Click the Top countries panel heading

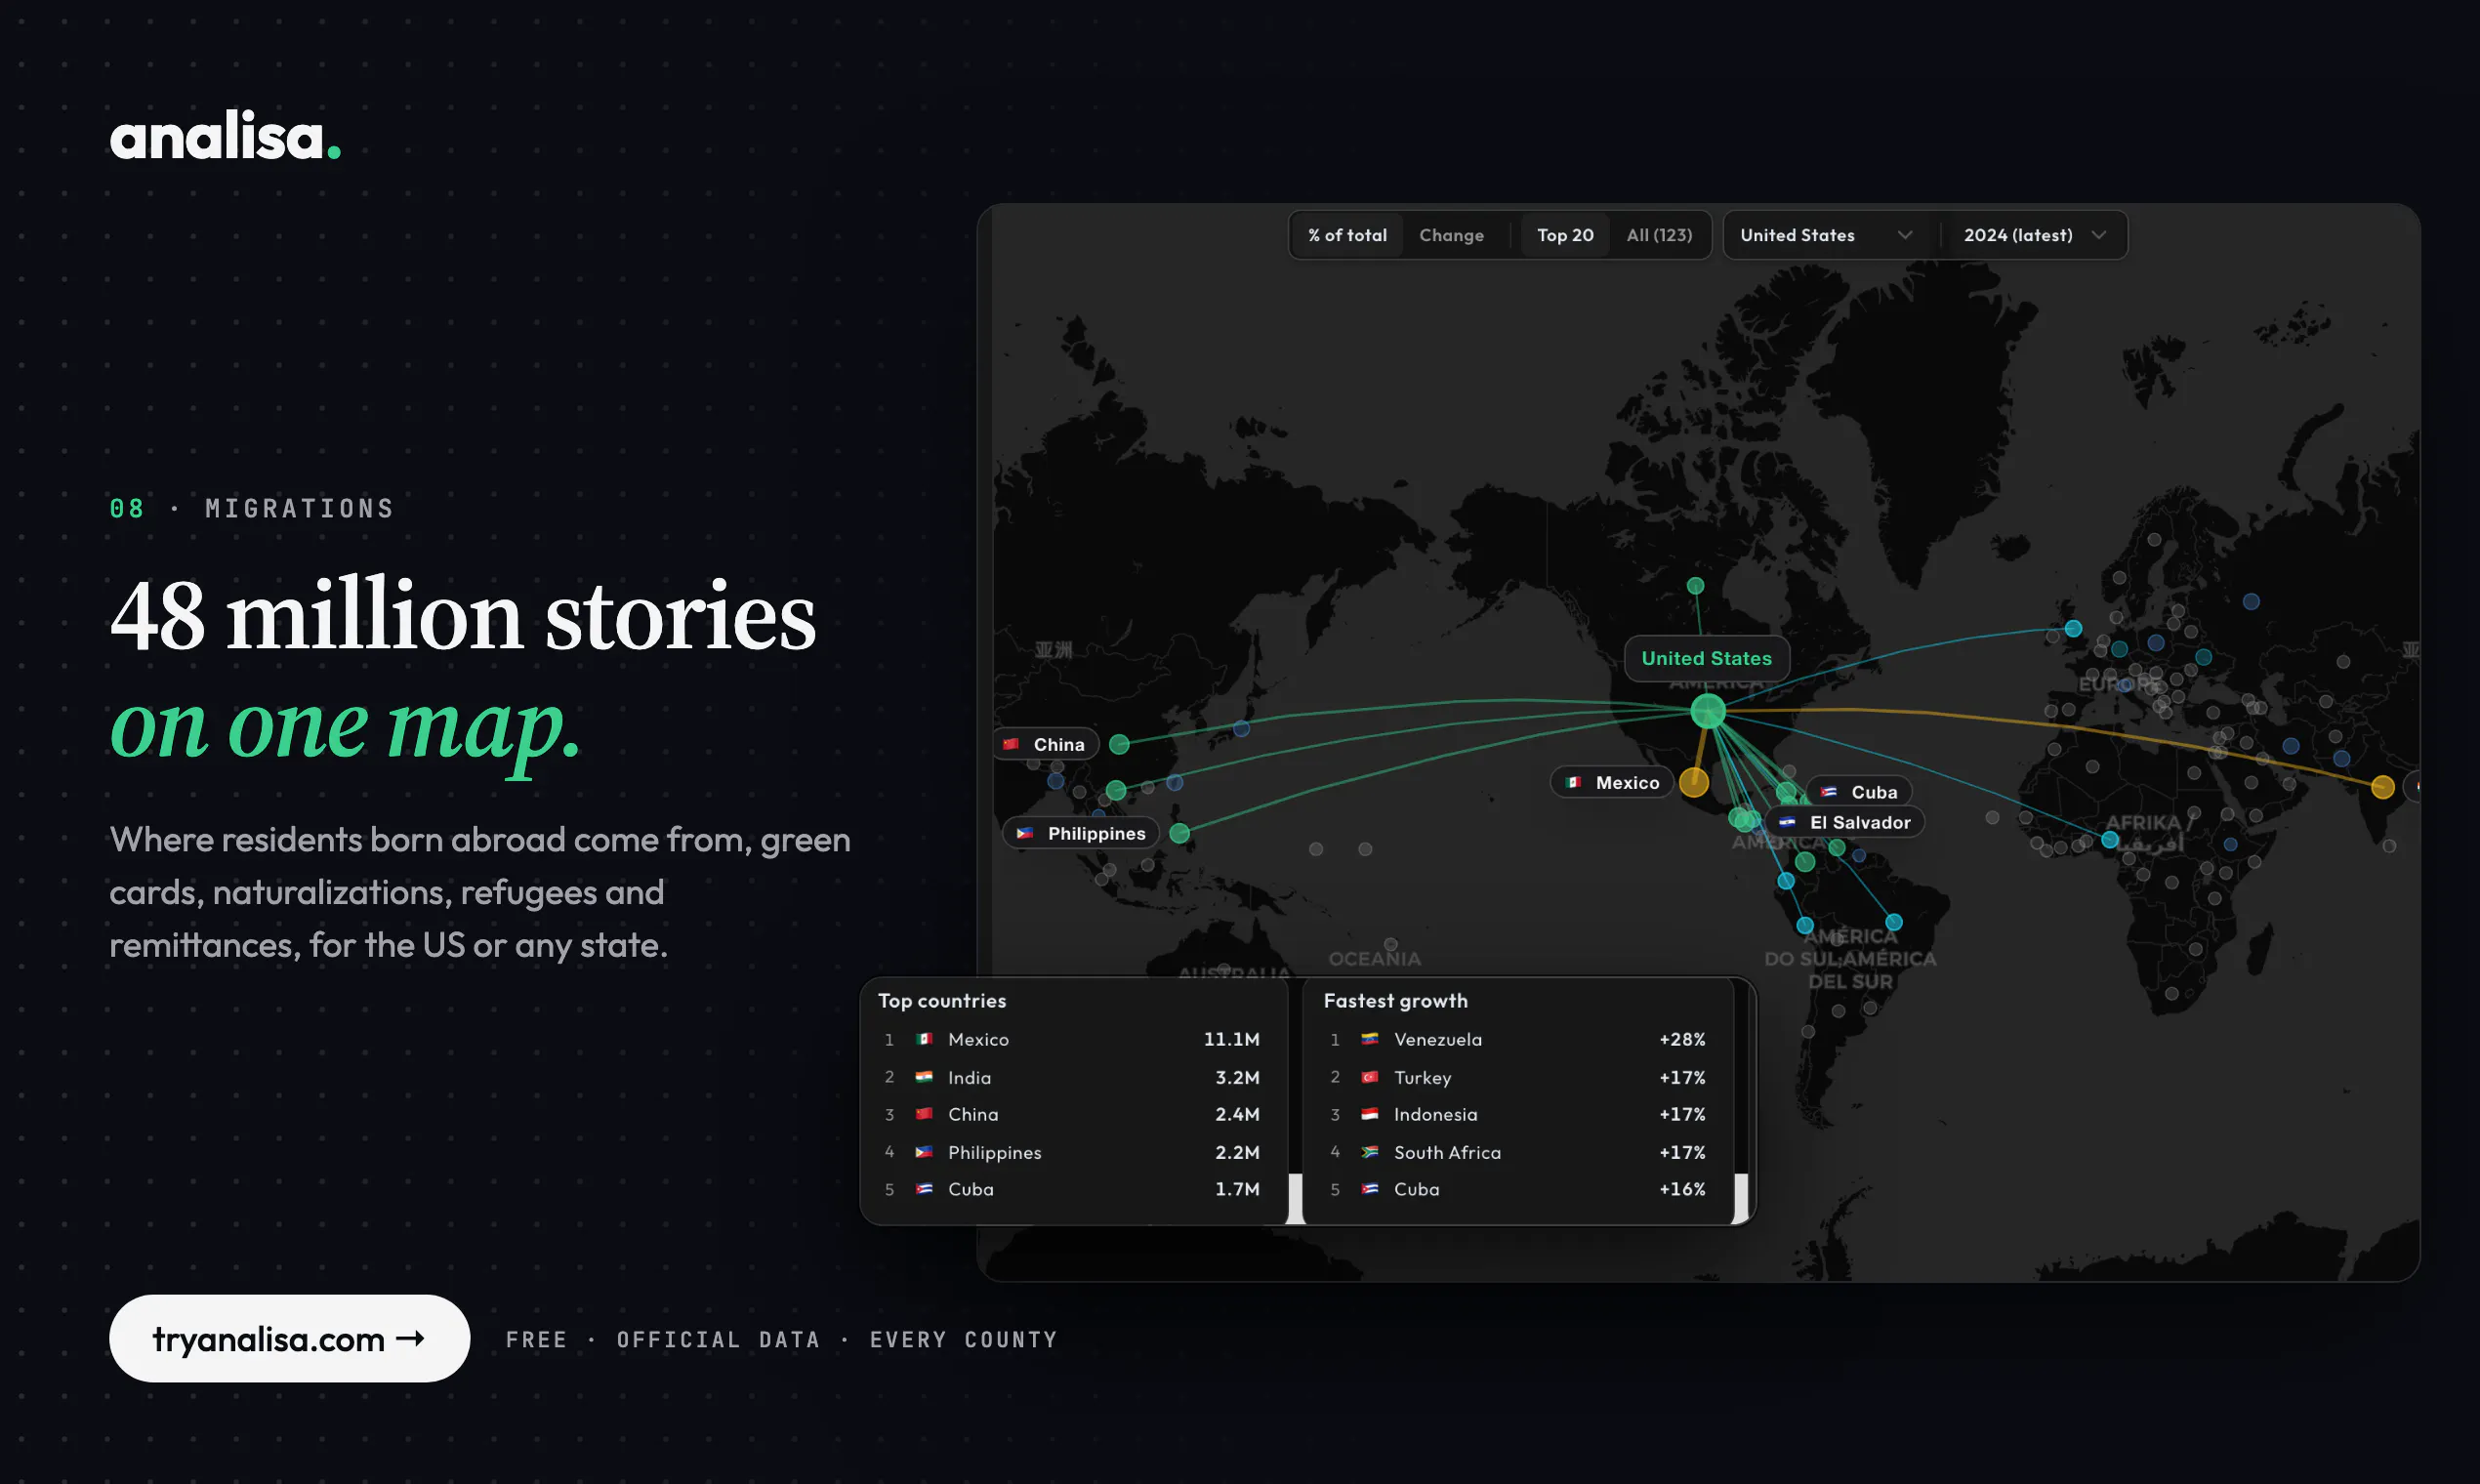point(942,1000)
